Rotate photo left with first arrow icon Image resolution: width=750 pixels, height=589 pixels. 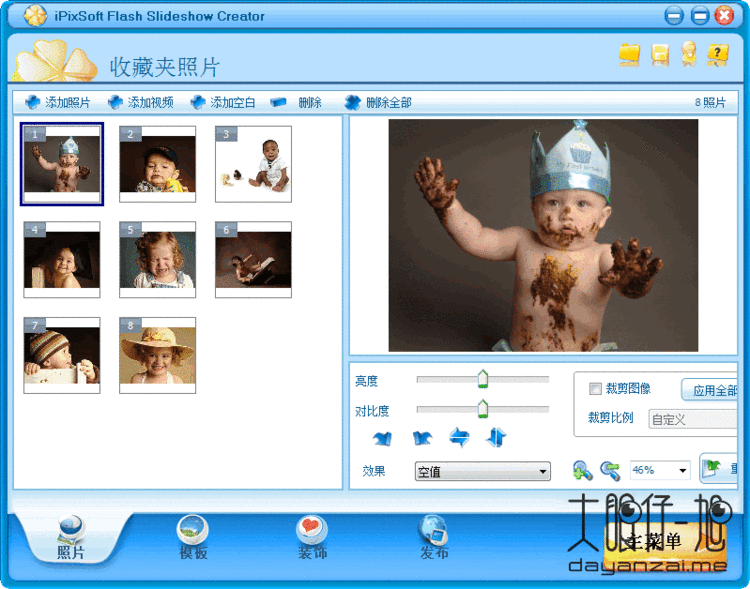[x=382, y=438]
